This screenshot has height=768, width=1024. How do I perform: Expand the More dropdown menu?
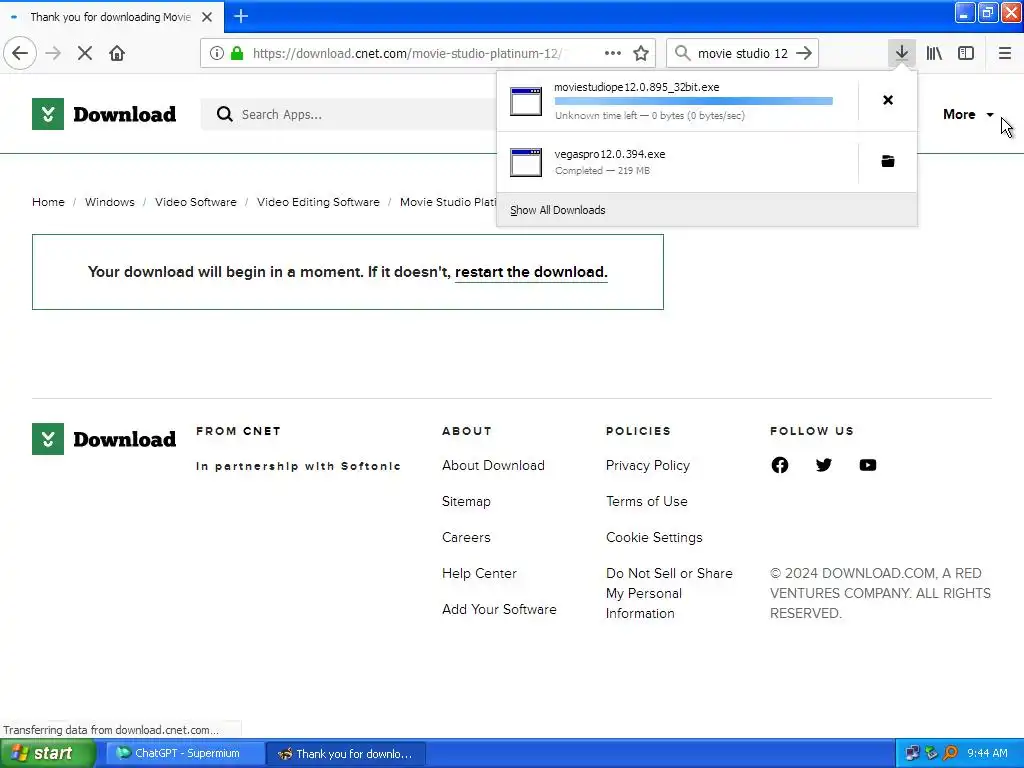(968, 114)
